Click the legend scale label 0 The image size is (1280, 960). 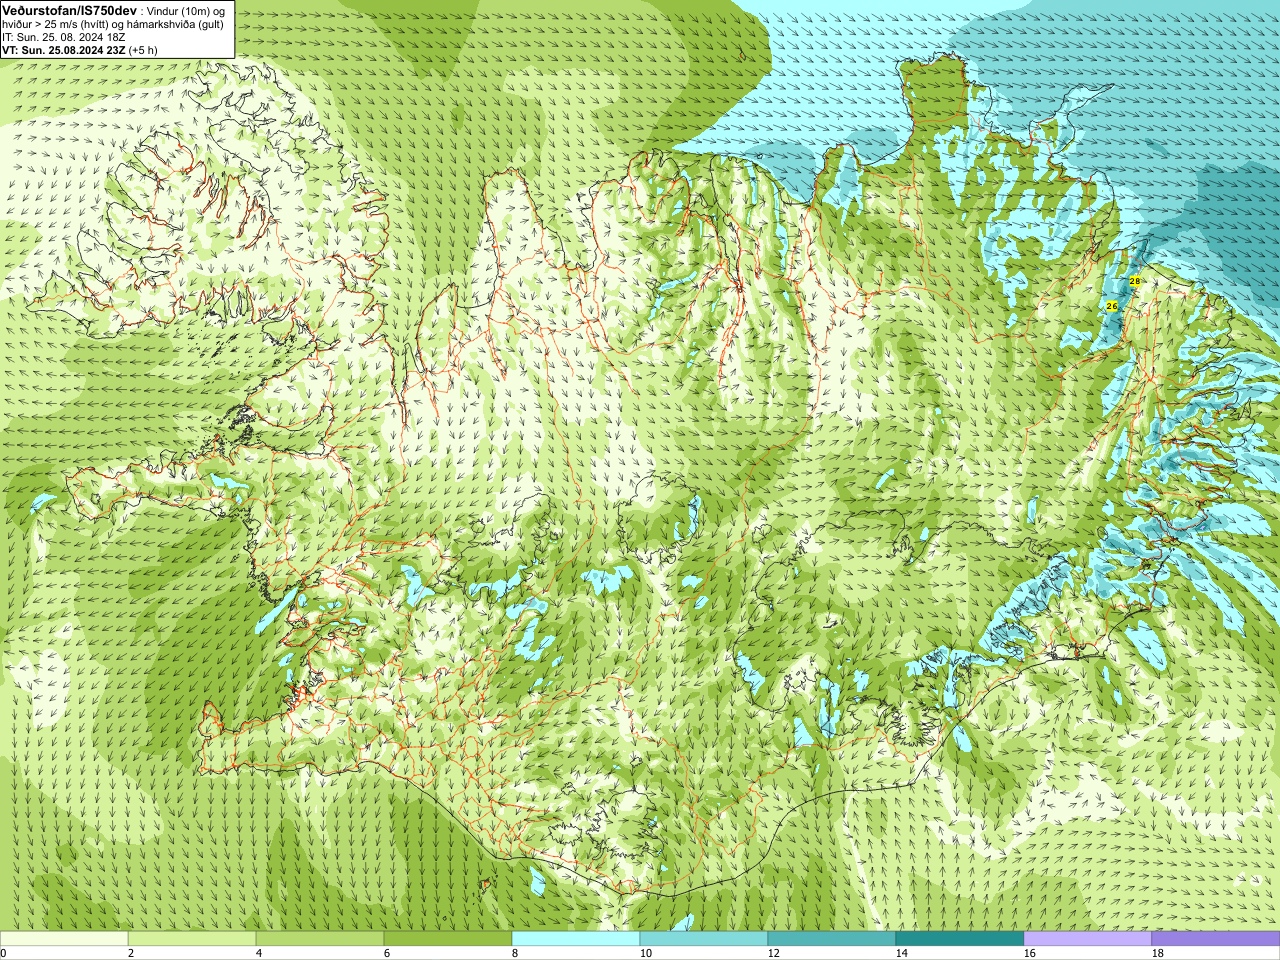pos(3,953)
